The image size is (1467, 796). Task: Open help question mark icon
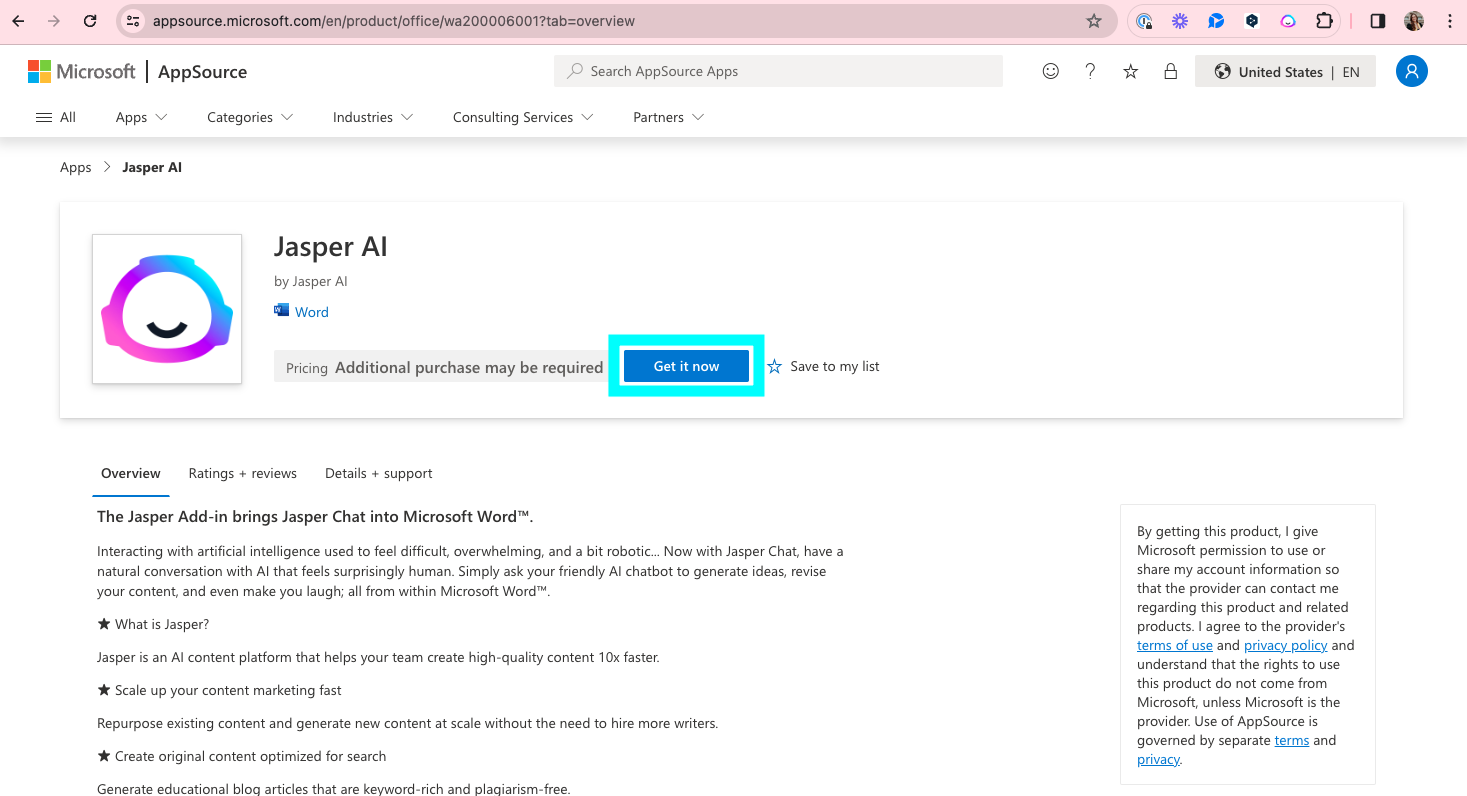1090,72
